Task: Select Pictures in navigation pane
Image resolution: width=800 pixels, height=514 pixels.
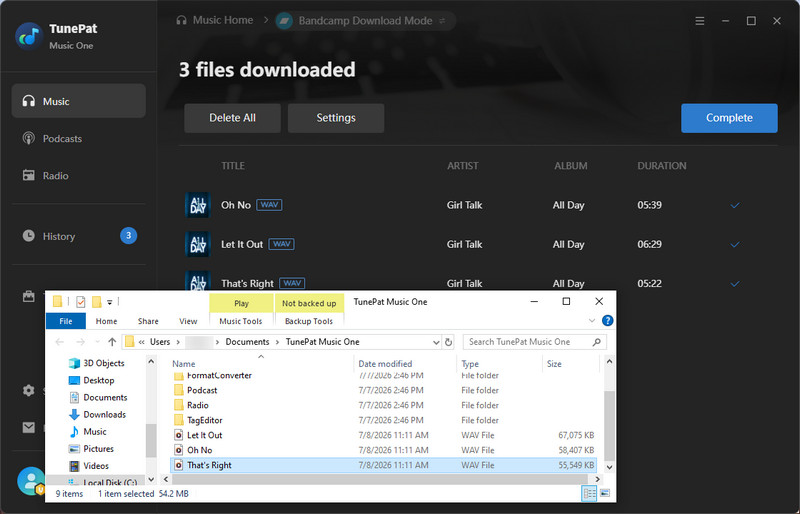Action: pos(91,449)
